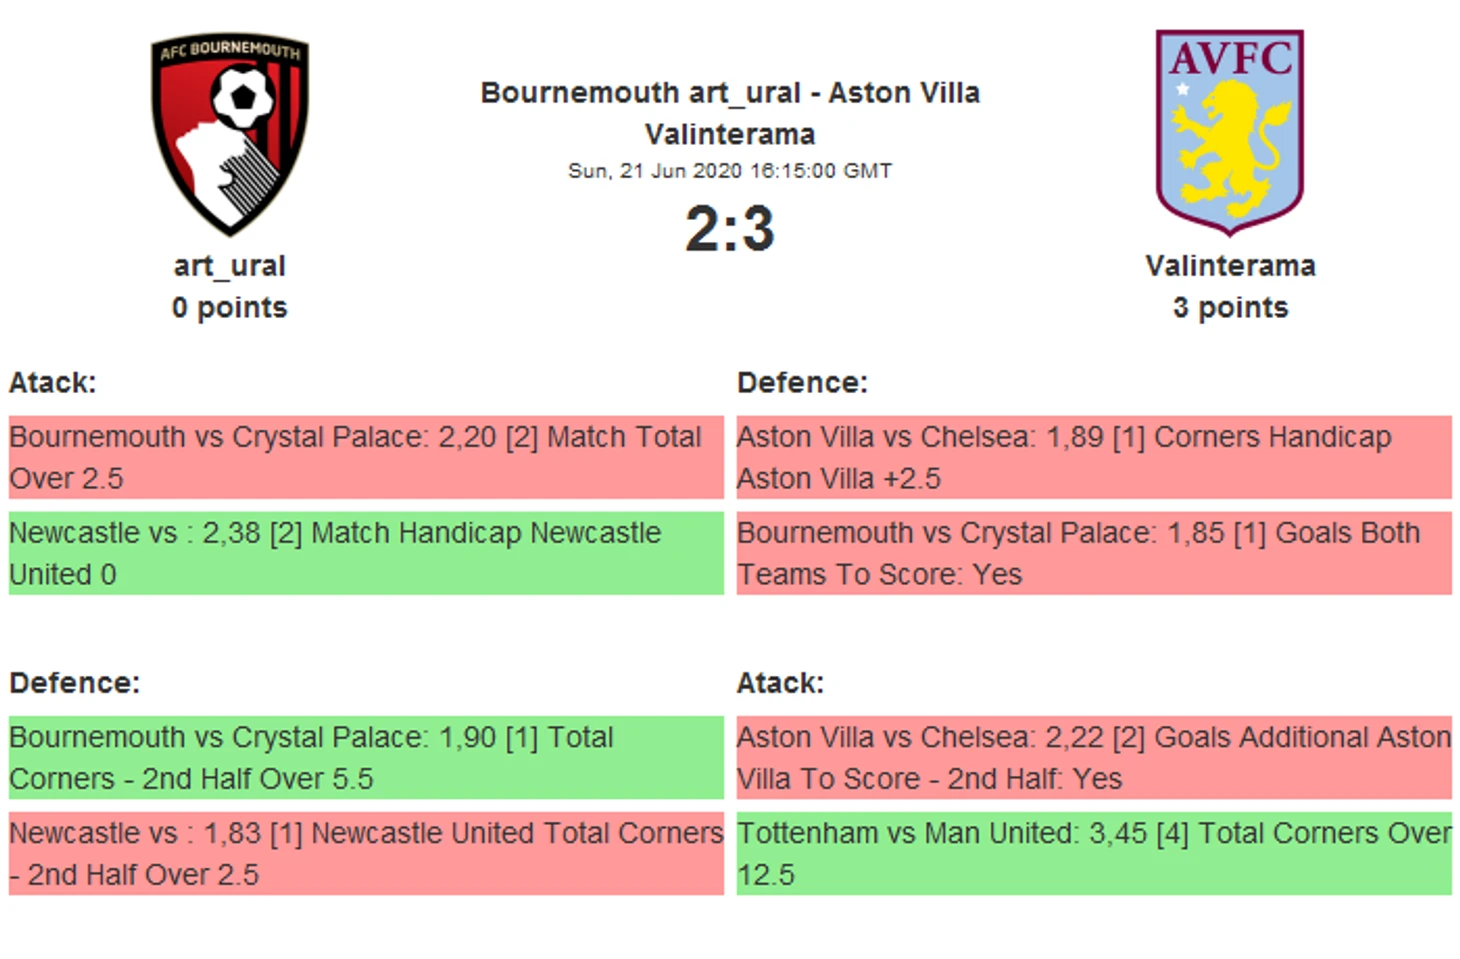The width and height of the screenshot is (1460, 959).
Task: Select the green Match Handicap Newcastle United bet
Action: 365,553
